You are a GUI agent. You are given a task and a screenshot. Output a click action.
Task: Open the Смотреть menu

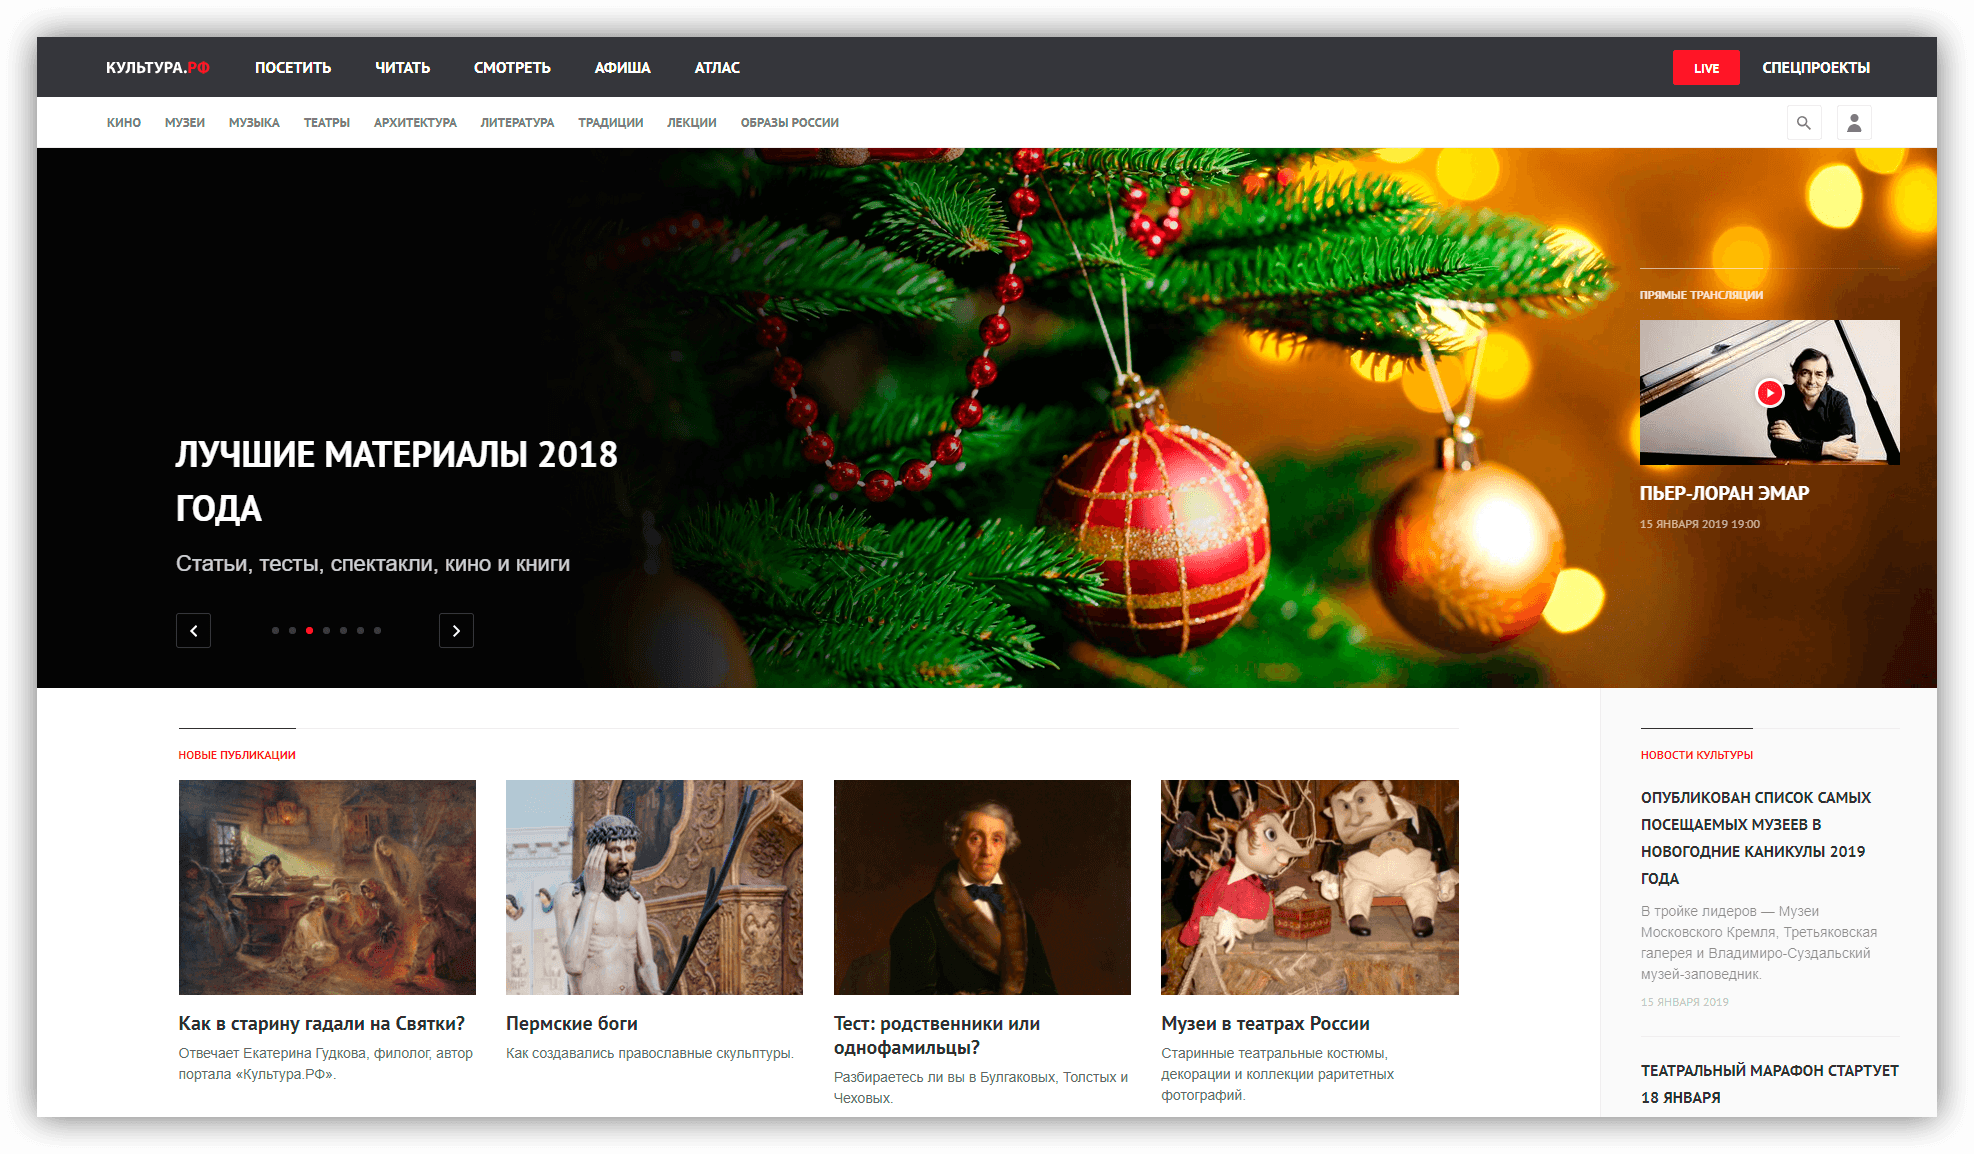512,68
